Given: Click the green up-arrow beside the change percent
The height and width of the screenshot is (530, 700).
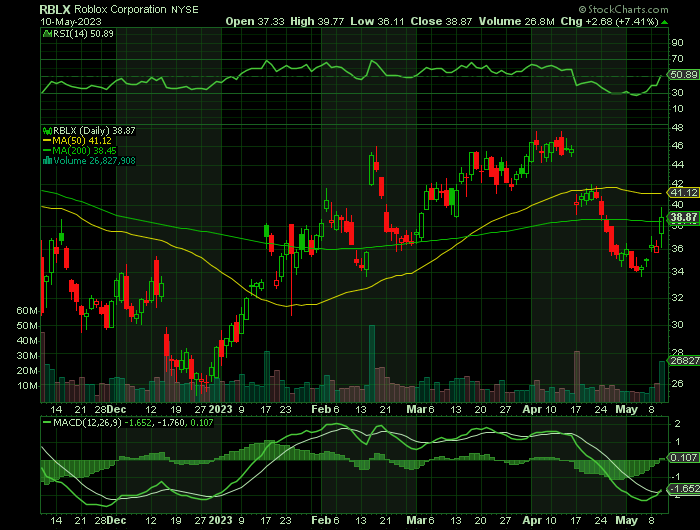Looking at the screenshot, I should [664, 22].
